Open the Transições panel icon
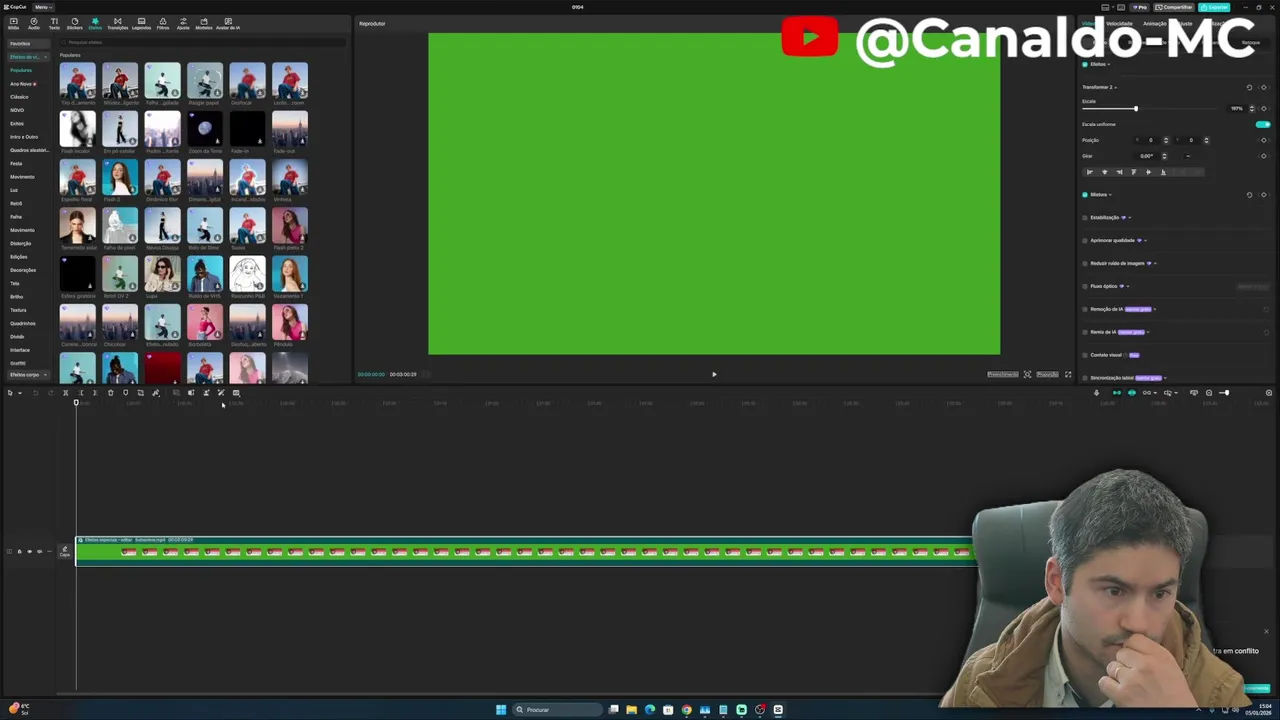Viewport: 1280px width, 720px height. (x=117, y=23)
